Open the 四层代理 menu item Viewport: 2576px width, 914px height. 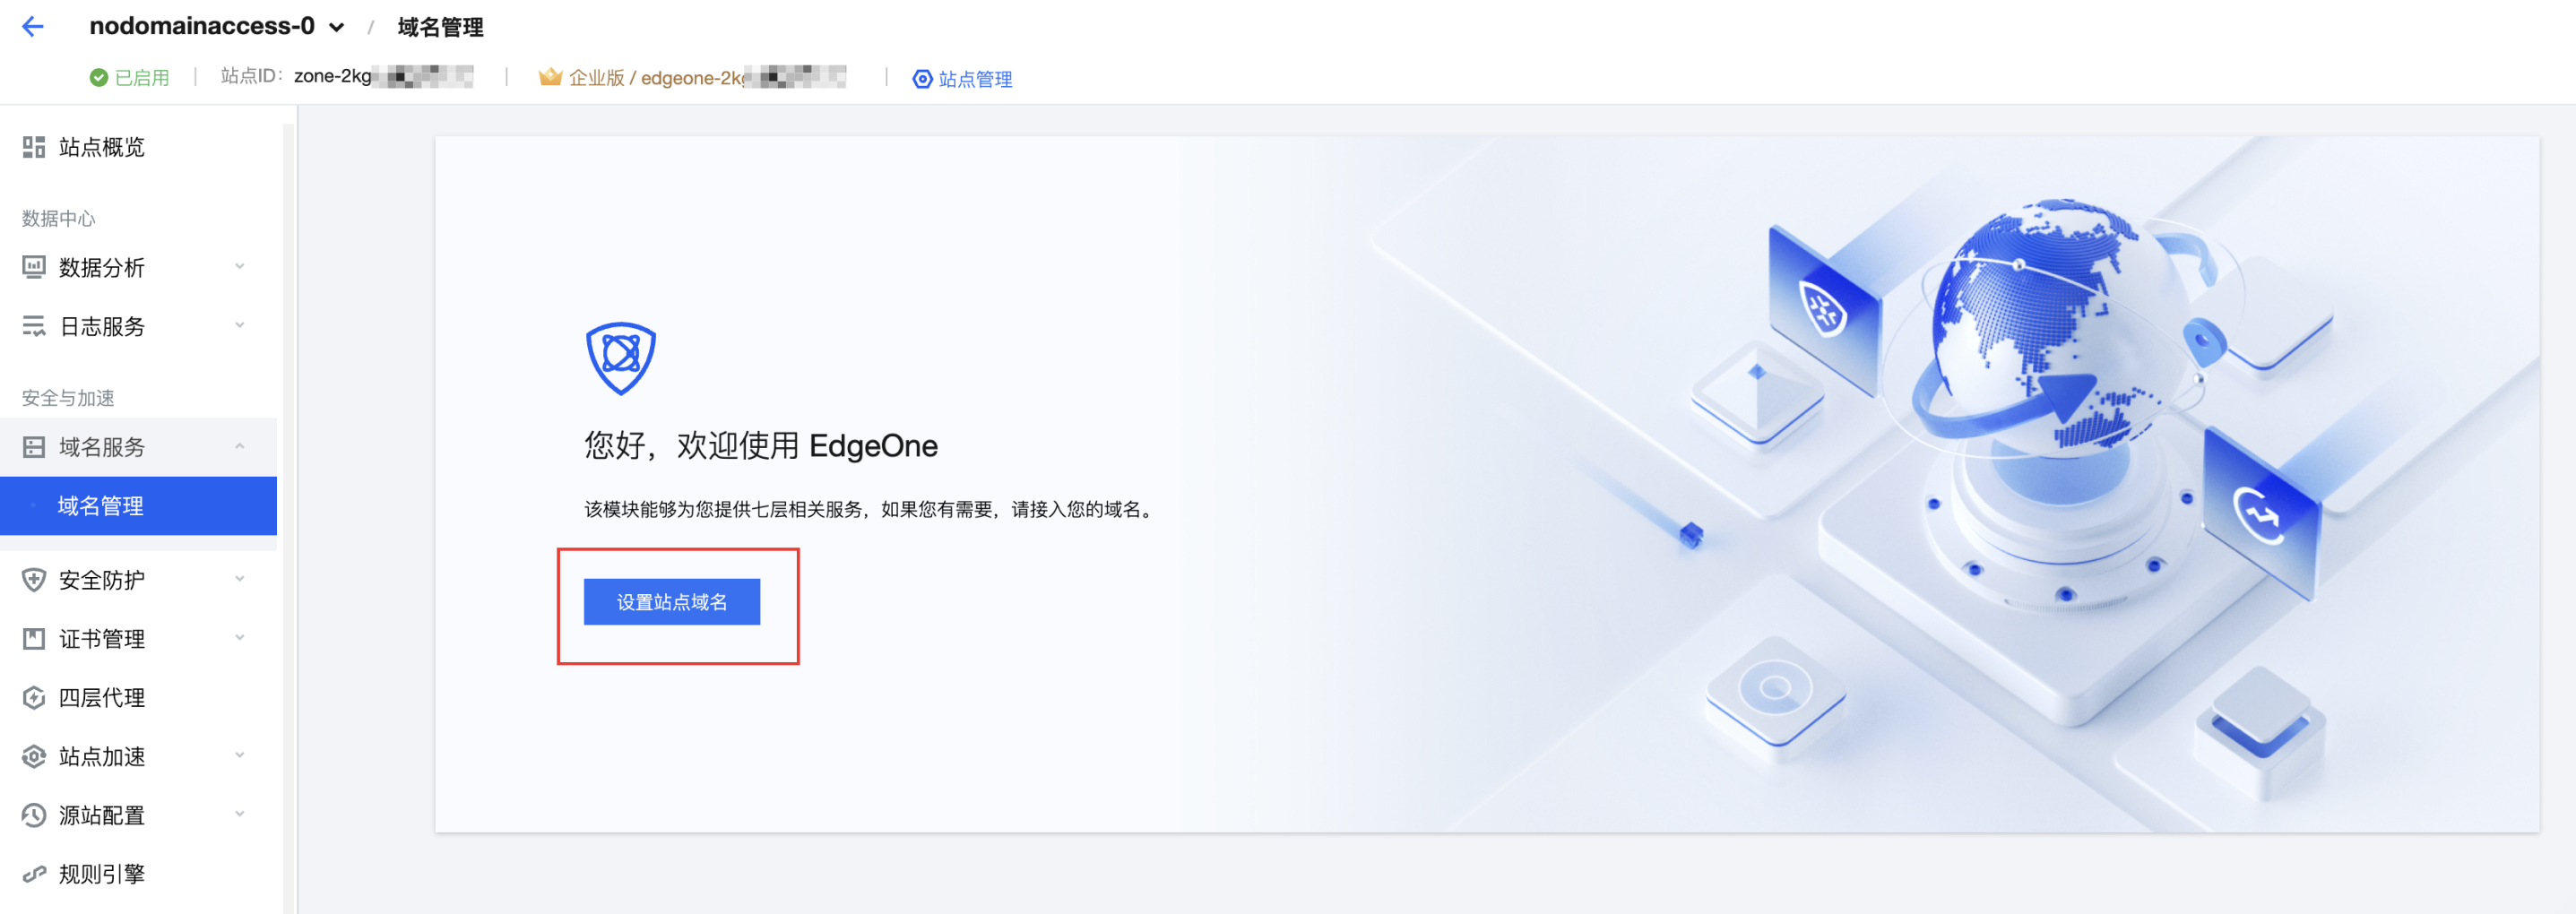coord(102,698)
